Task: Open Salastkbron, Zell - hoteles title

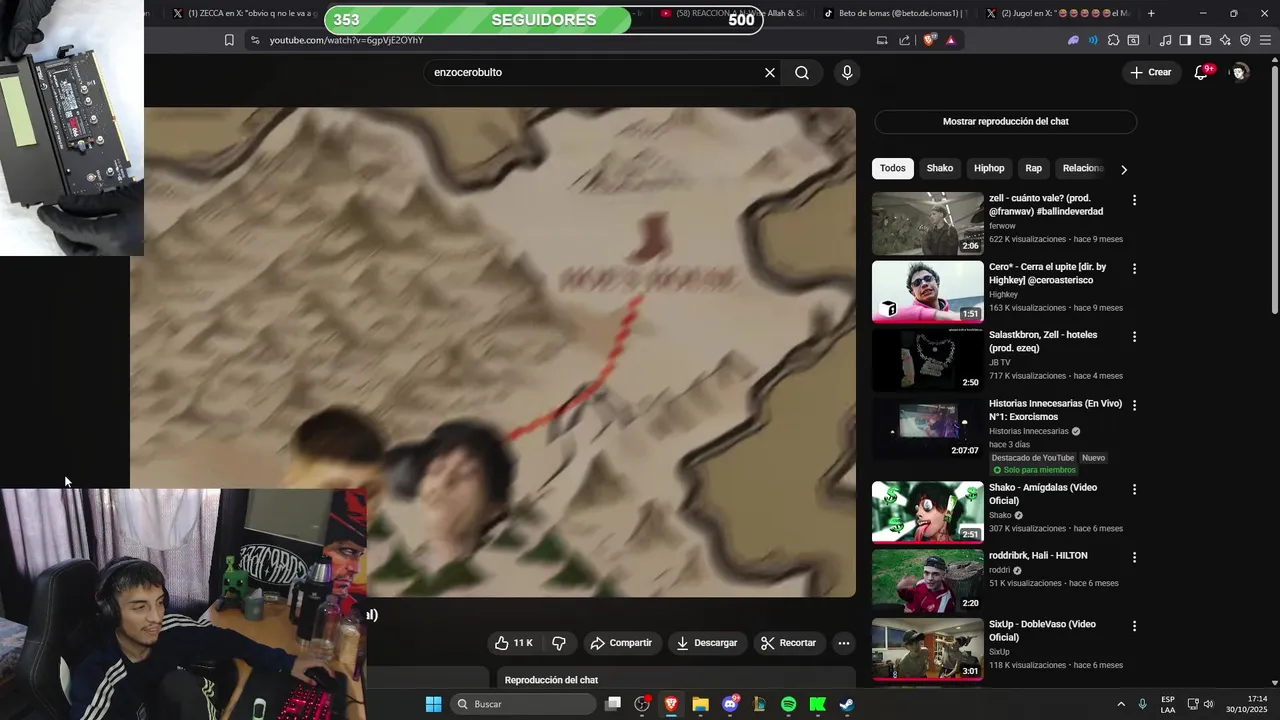Action: coord(1043,341)
